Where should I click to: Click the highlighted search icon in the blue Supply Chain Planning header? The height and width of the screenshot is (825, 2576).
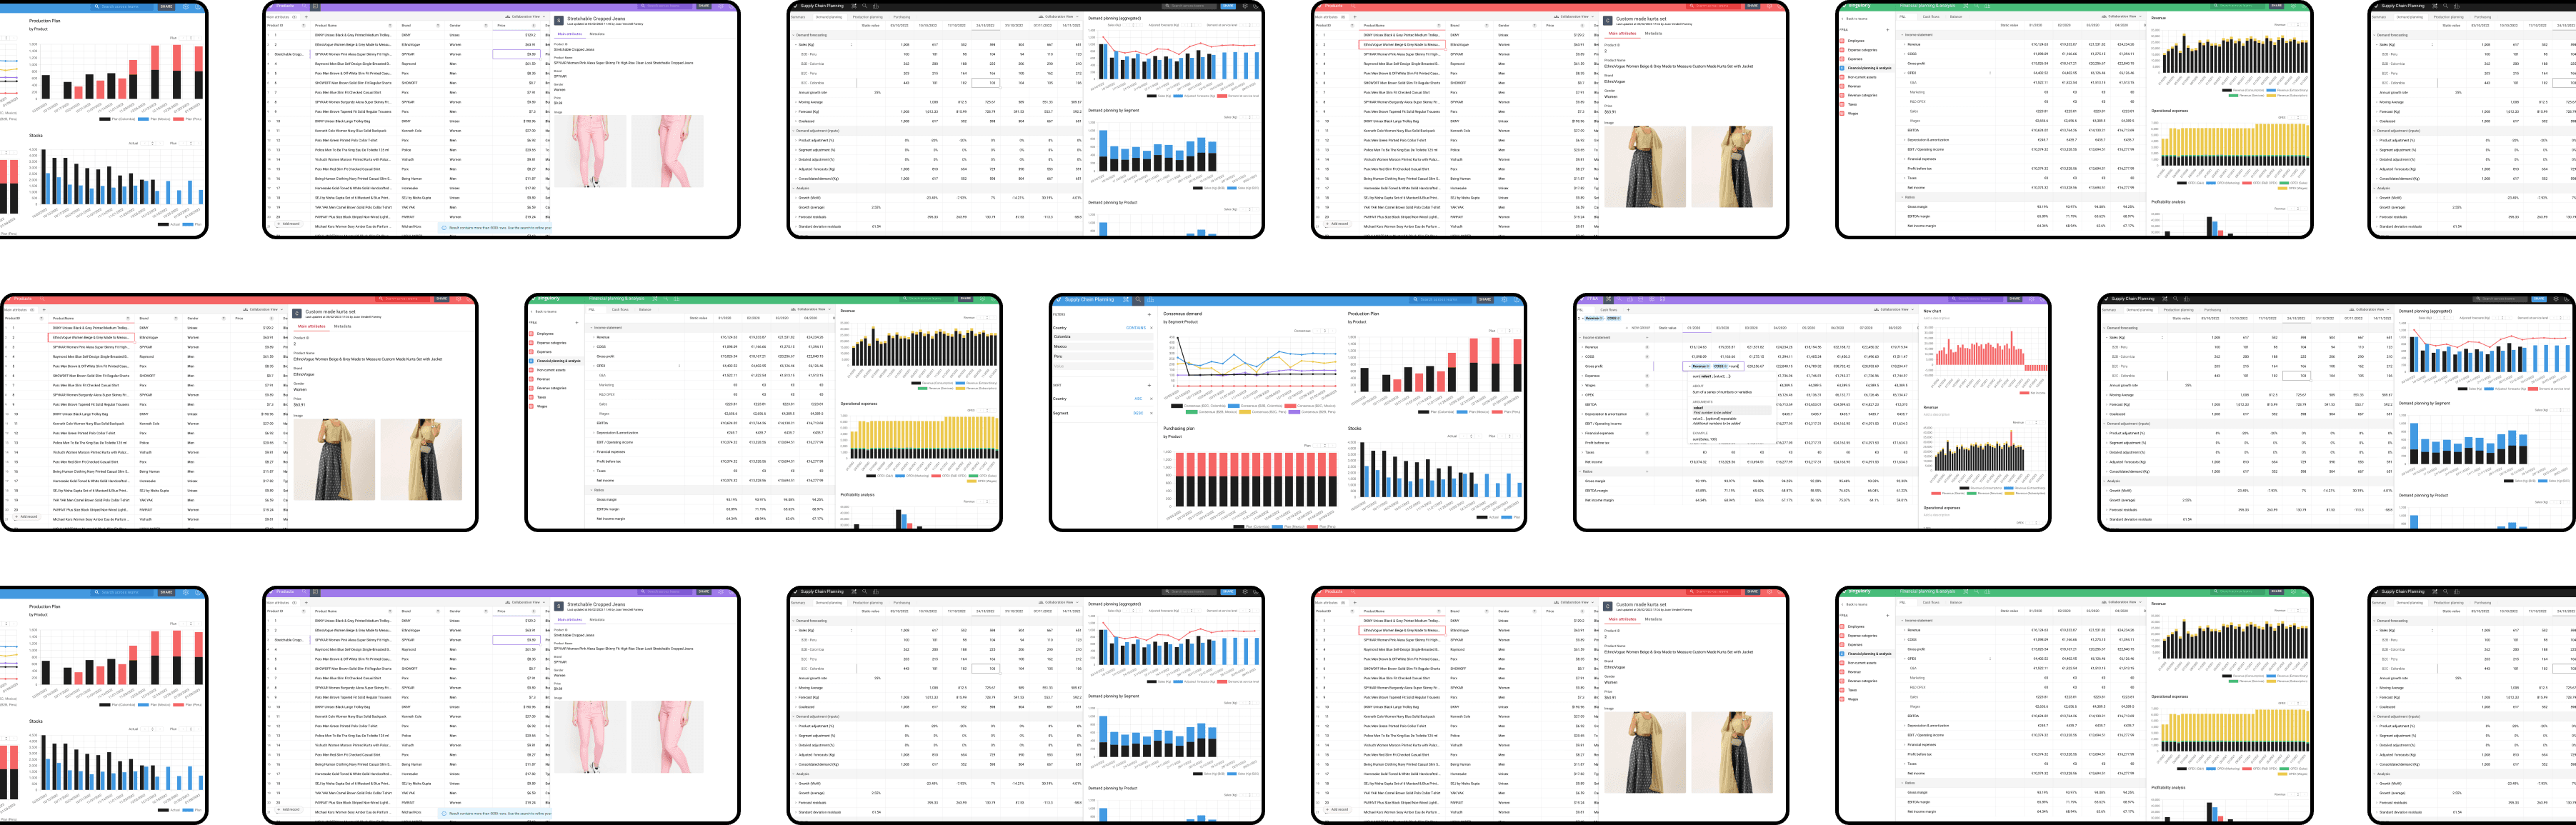pos(1139,300)
